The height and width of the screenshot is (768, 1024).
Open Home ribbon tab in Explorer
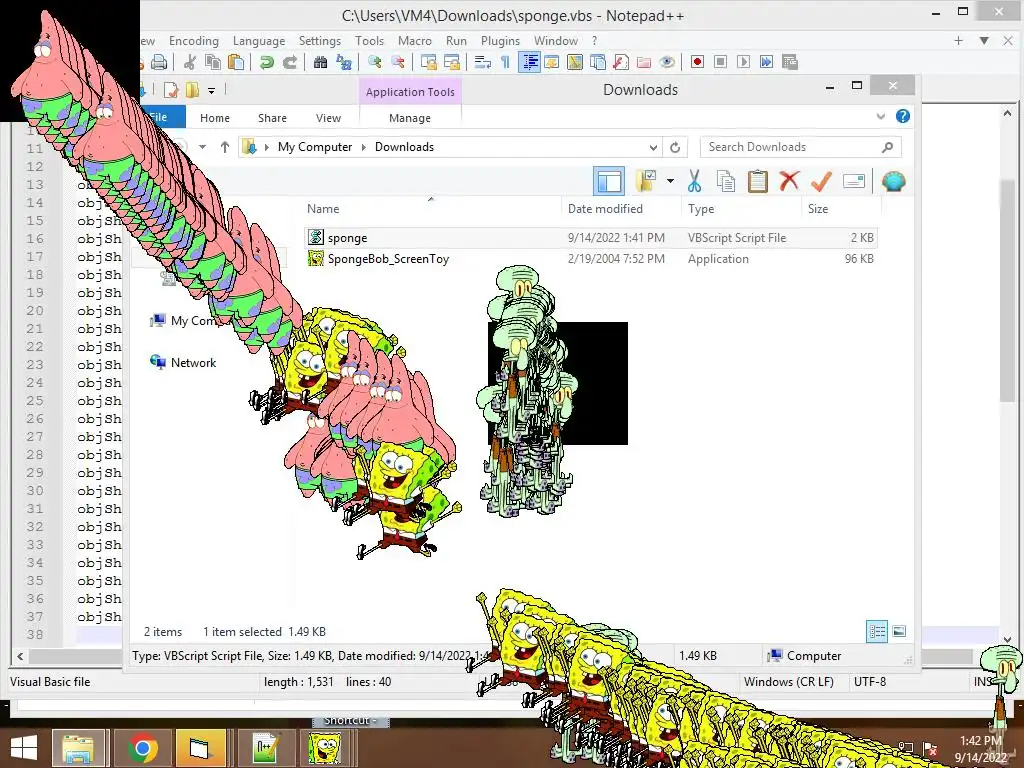(x=215, y=118)
